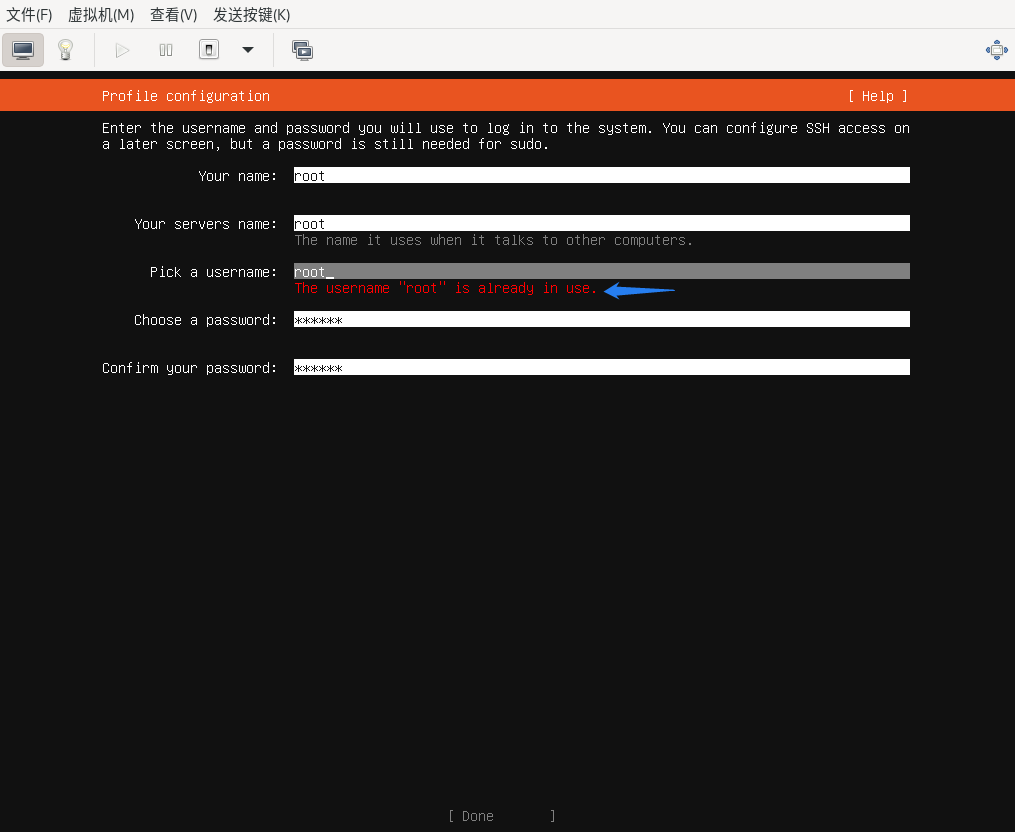Image resolution: width=1015 pixels, height=832 pixels.
Task: Open the manage VM snapshots icon
Action: point(302,50)
